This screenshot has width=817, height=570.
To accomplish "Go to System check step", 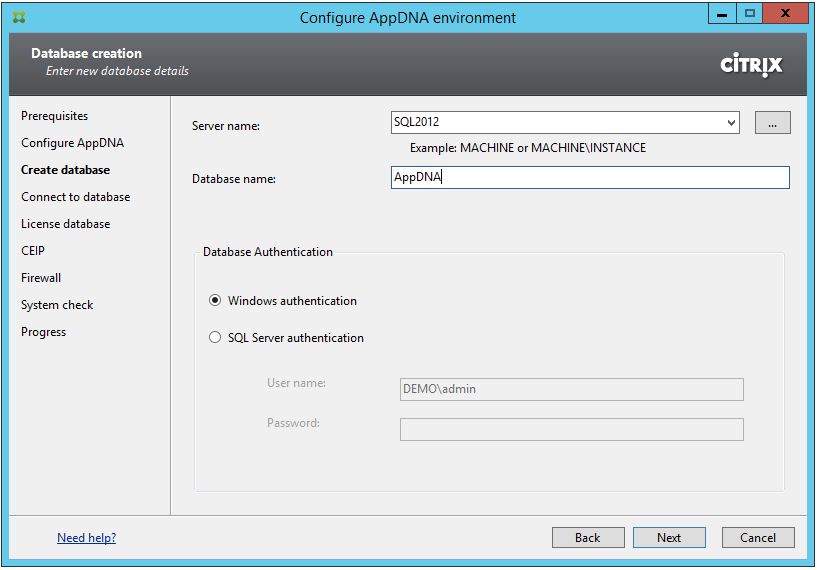I will [57, 305].
